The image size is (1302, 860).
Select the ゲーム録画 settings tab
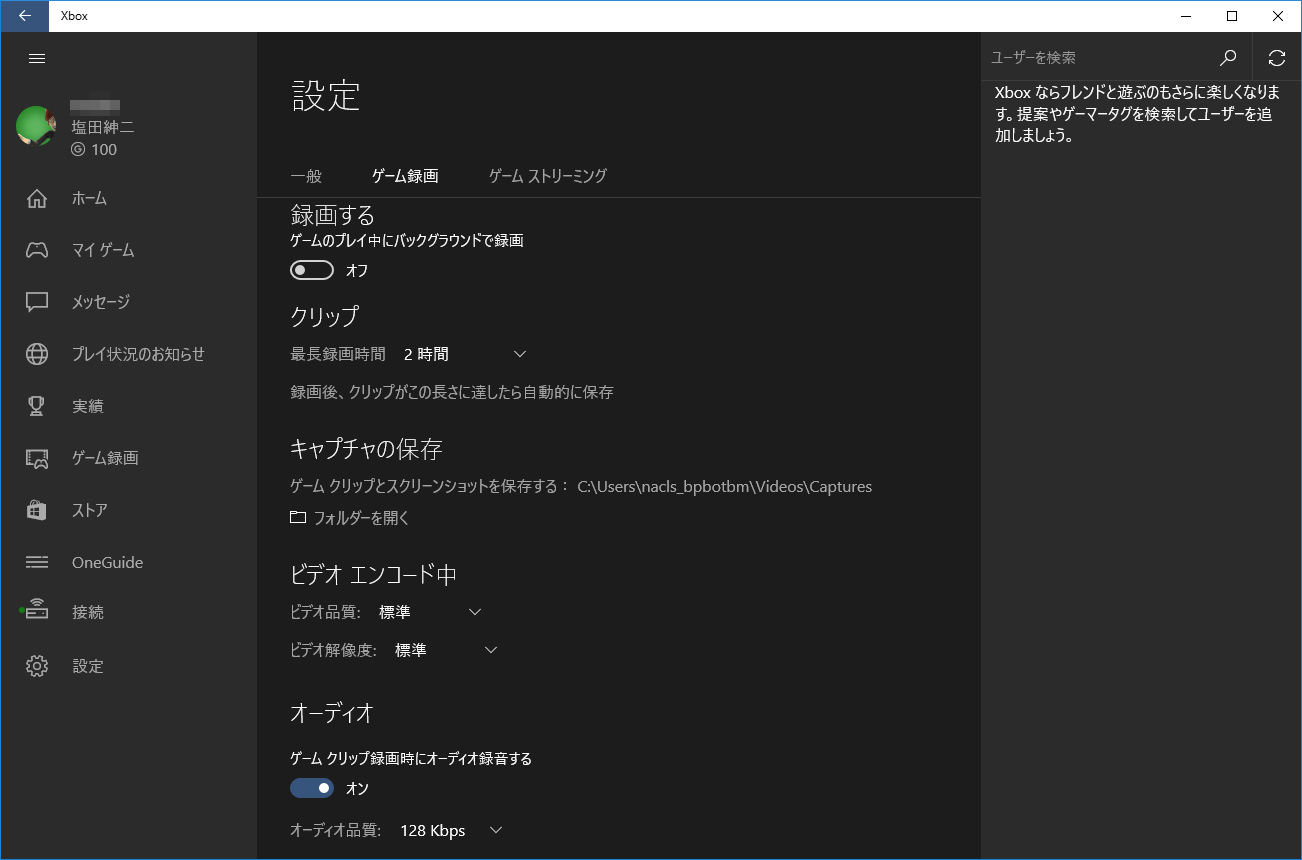coord(405,176)
